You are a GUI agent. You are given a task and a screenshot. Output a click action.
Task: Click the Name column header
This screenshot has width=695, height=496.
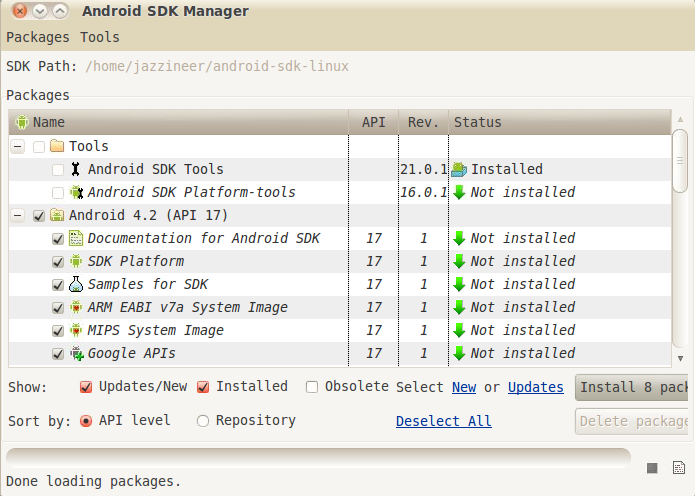tap(178, 122)
